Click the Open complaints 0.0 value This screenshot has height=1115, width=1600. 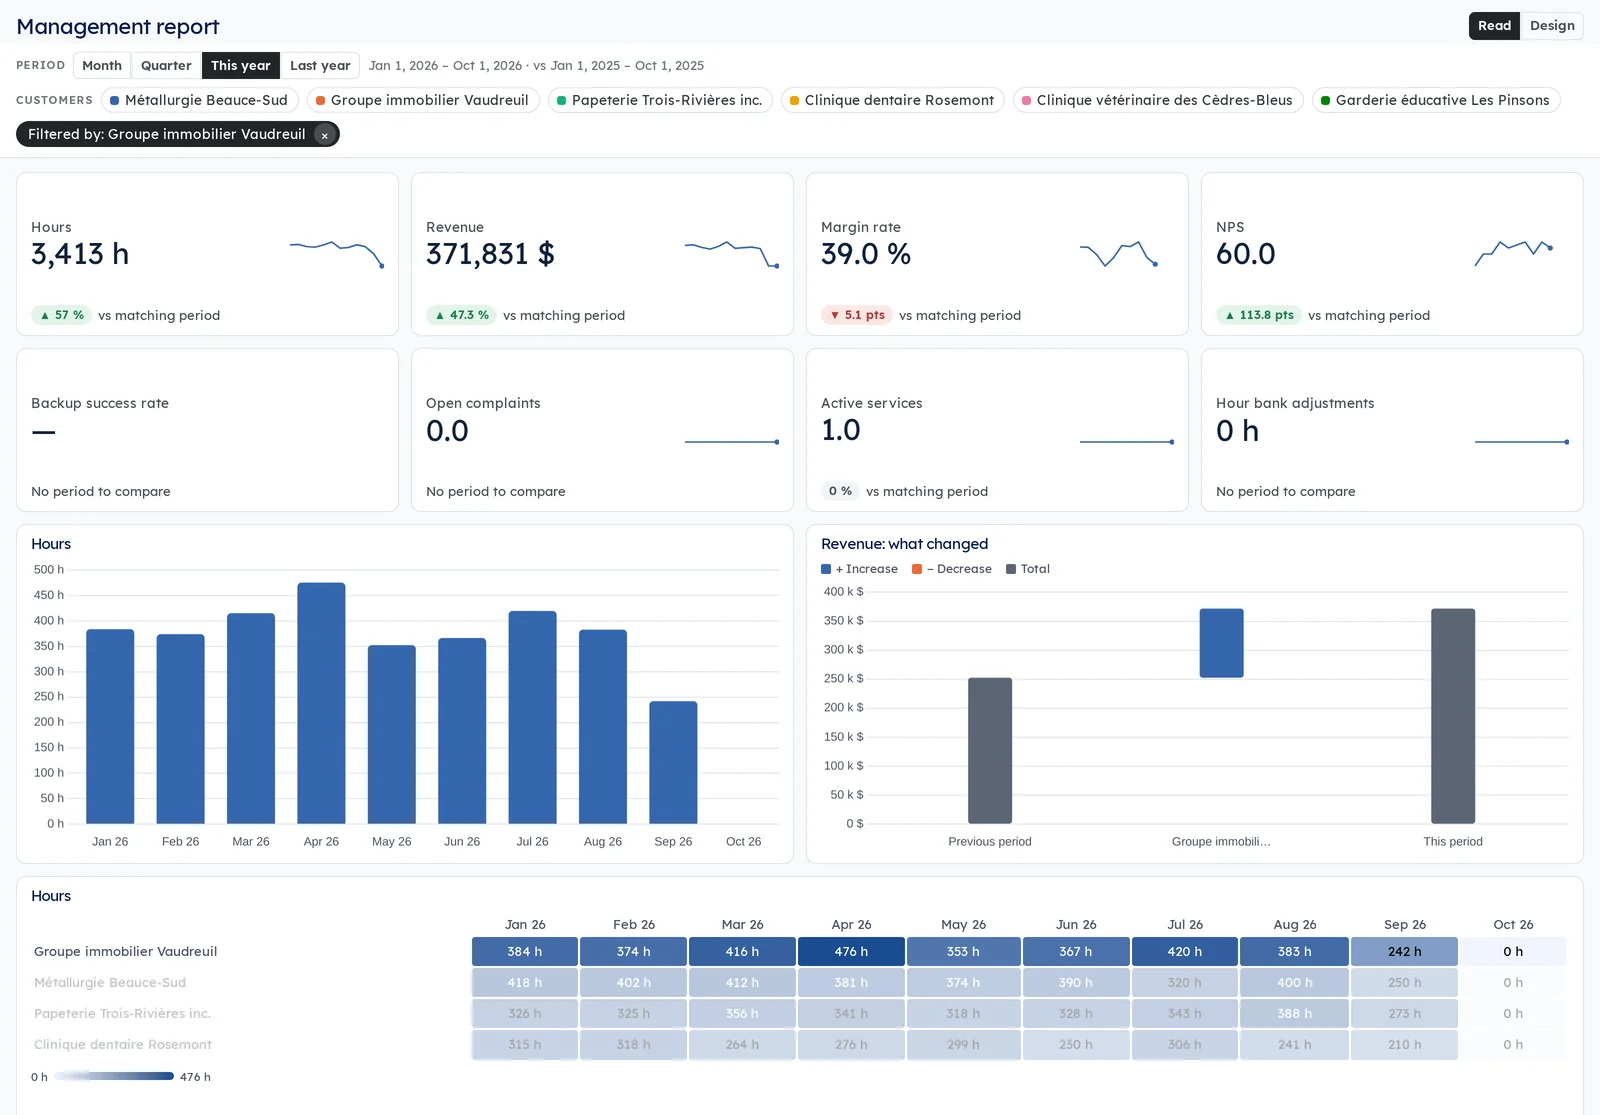pos(447,431)
